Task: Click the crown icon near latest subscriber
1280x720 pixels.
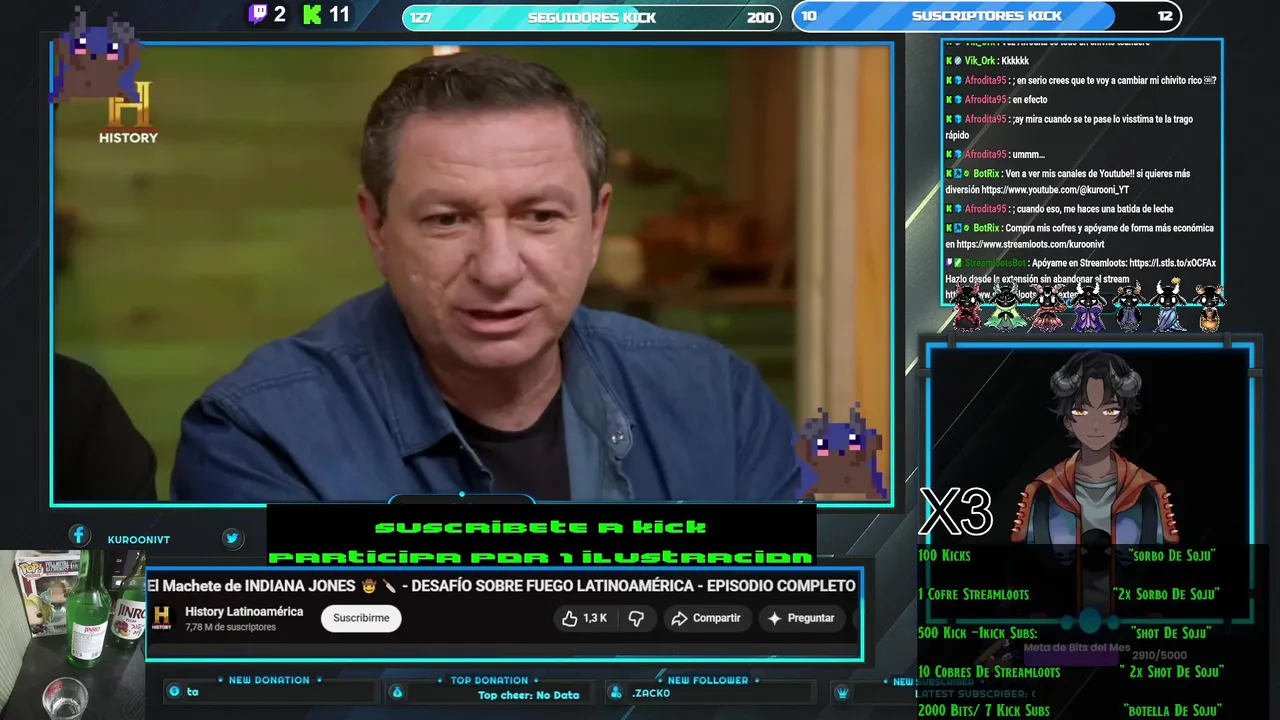Action: point(843,692)
